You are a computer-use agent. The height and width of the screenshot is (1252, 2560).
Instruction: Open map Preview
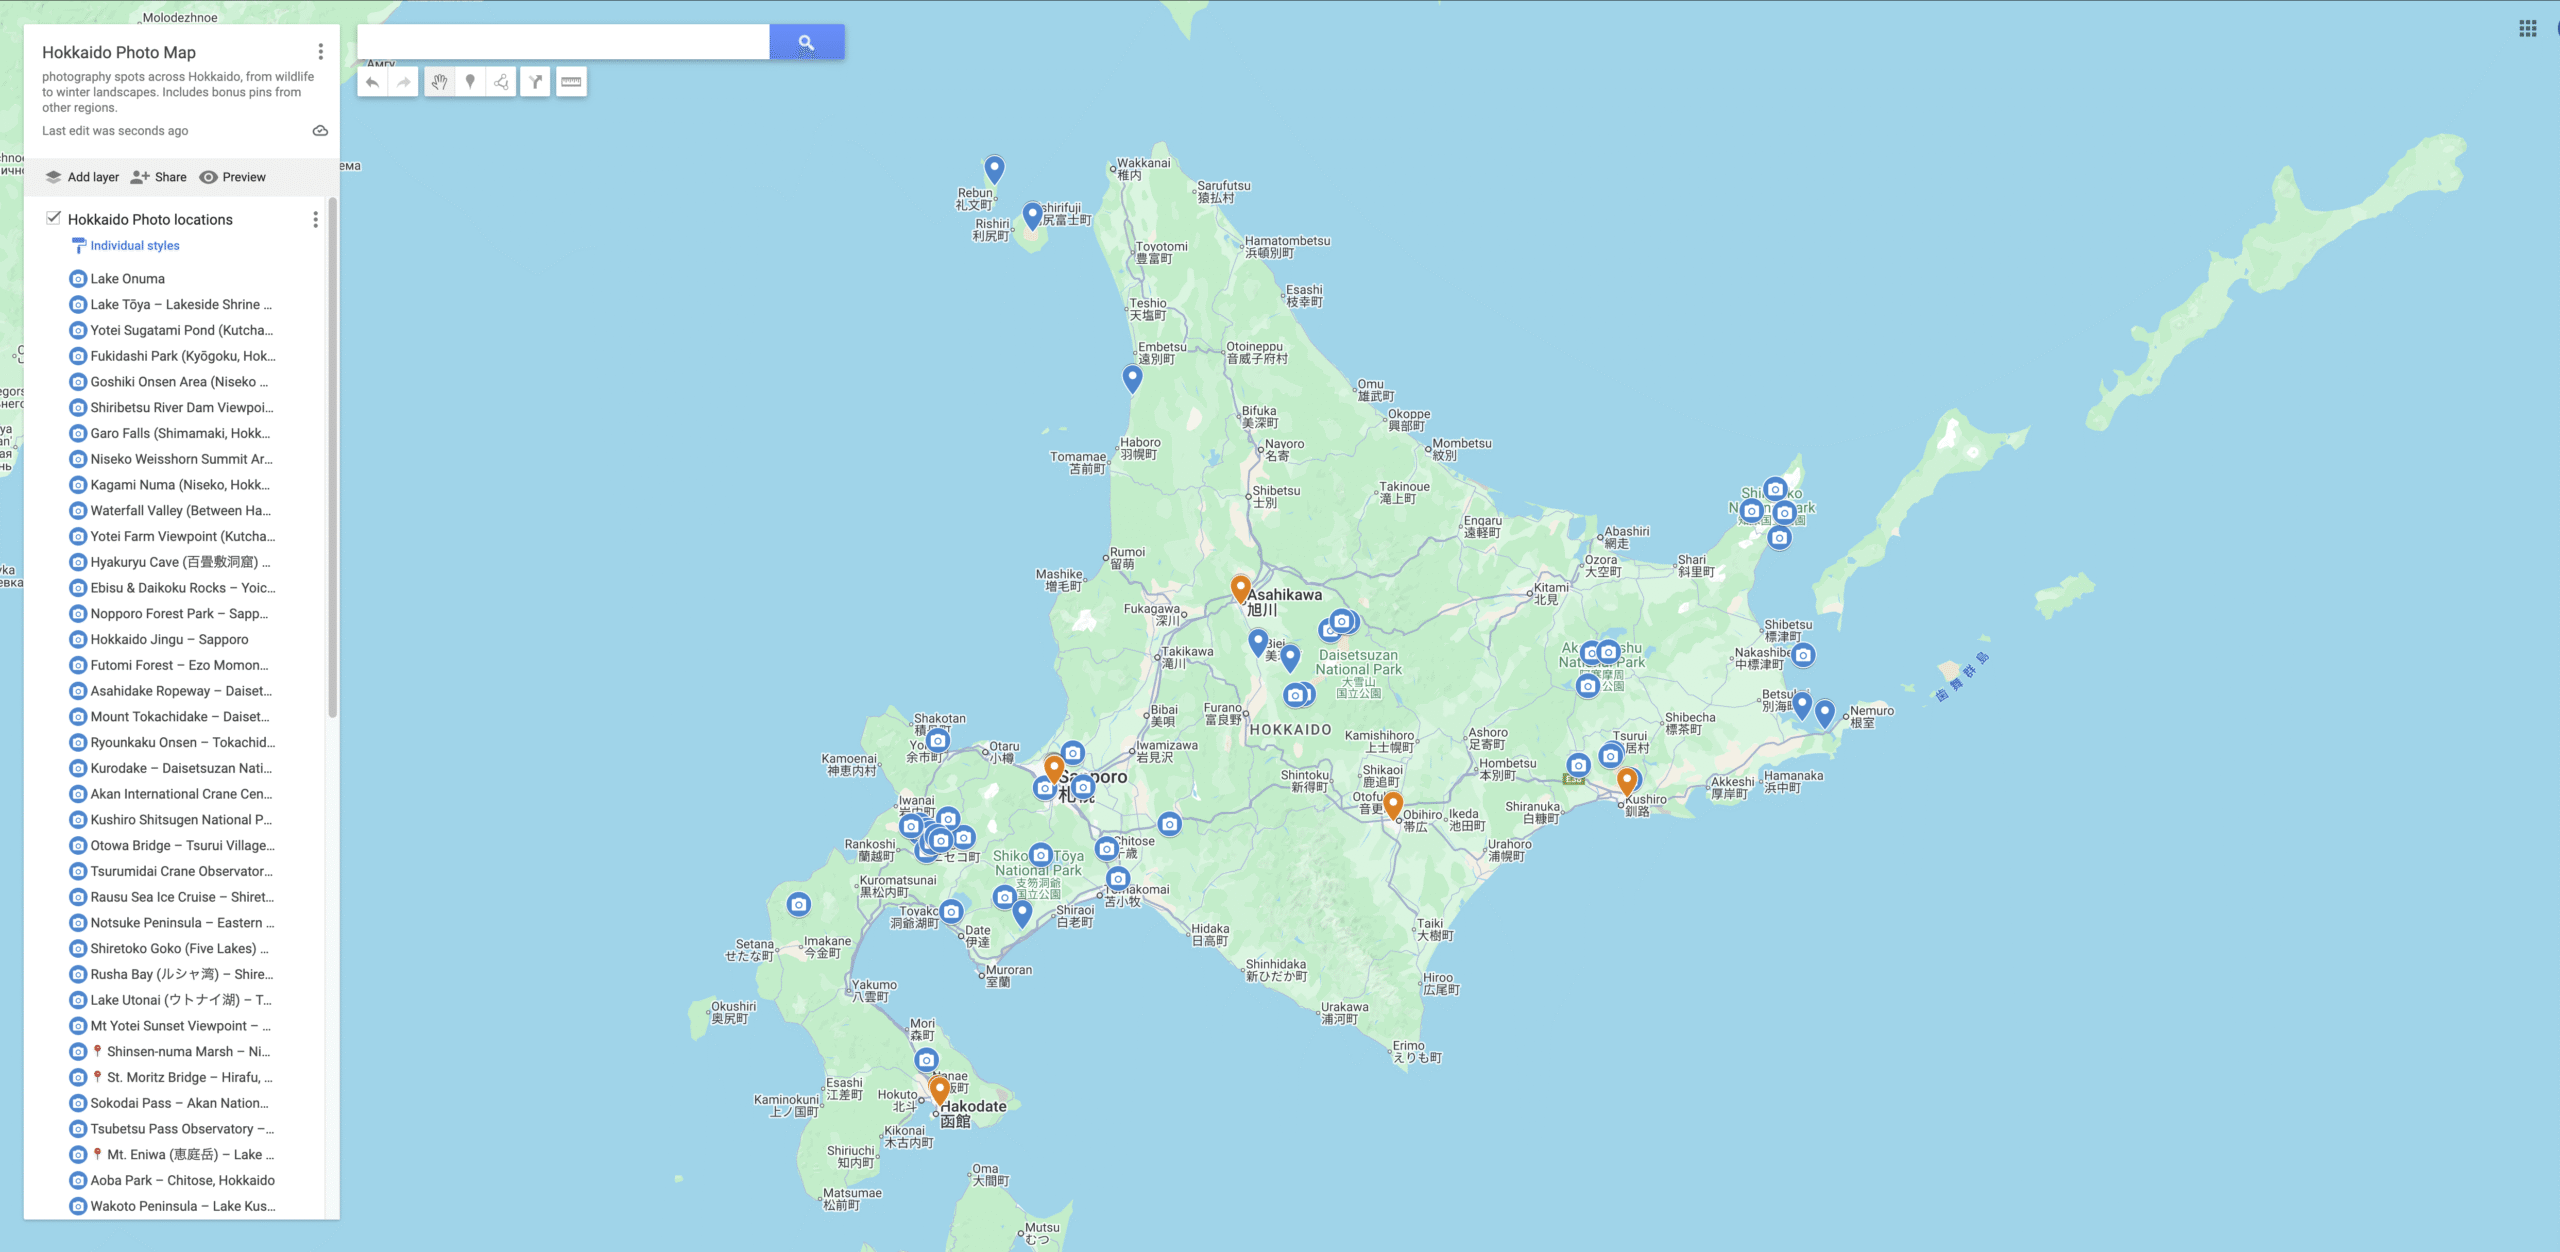click(232, 177)
